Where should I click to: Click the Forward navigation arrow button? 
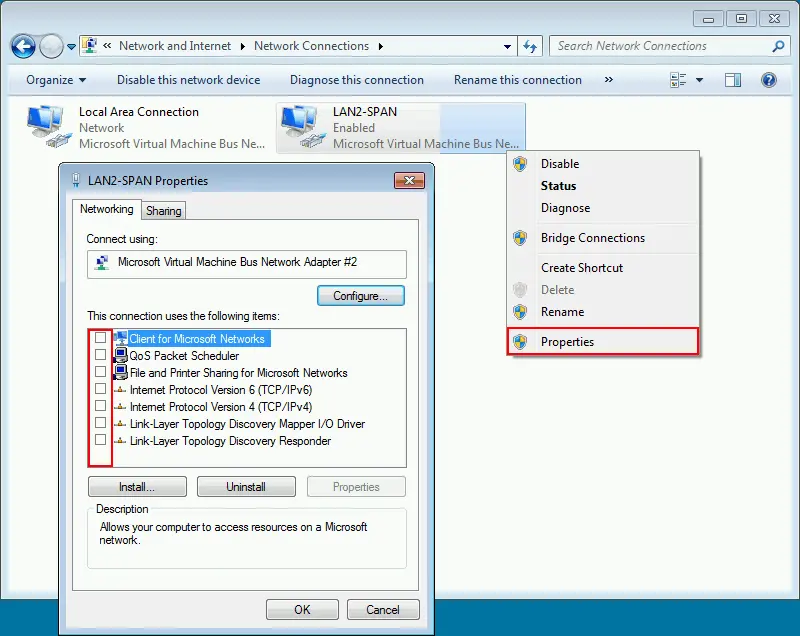coord(51,47)
